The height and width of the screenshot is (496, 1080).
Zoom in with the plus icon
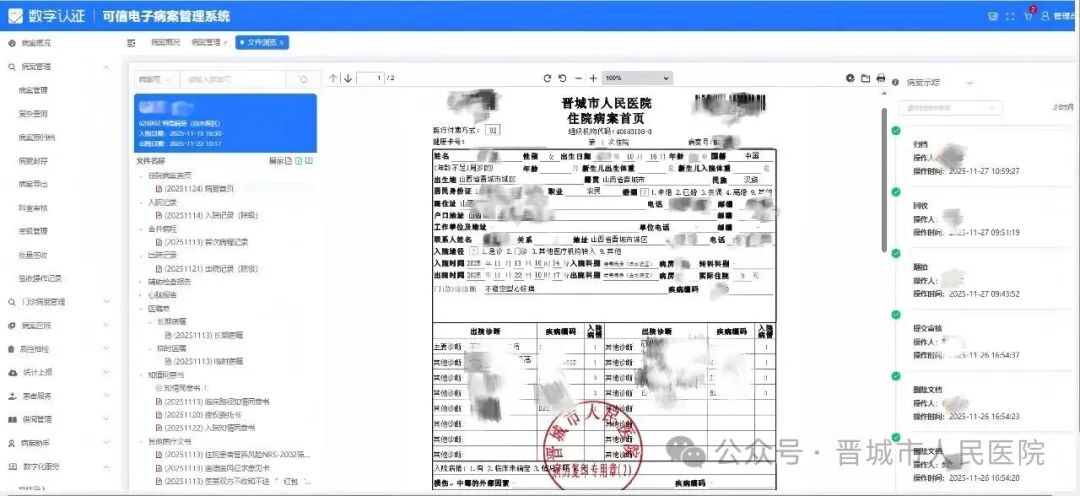pos(593,78)
